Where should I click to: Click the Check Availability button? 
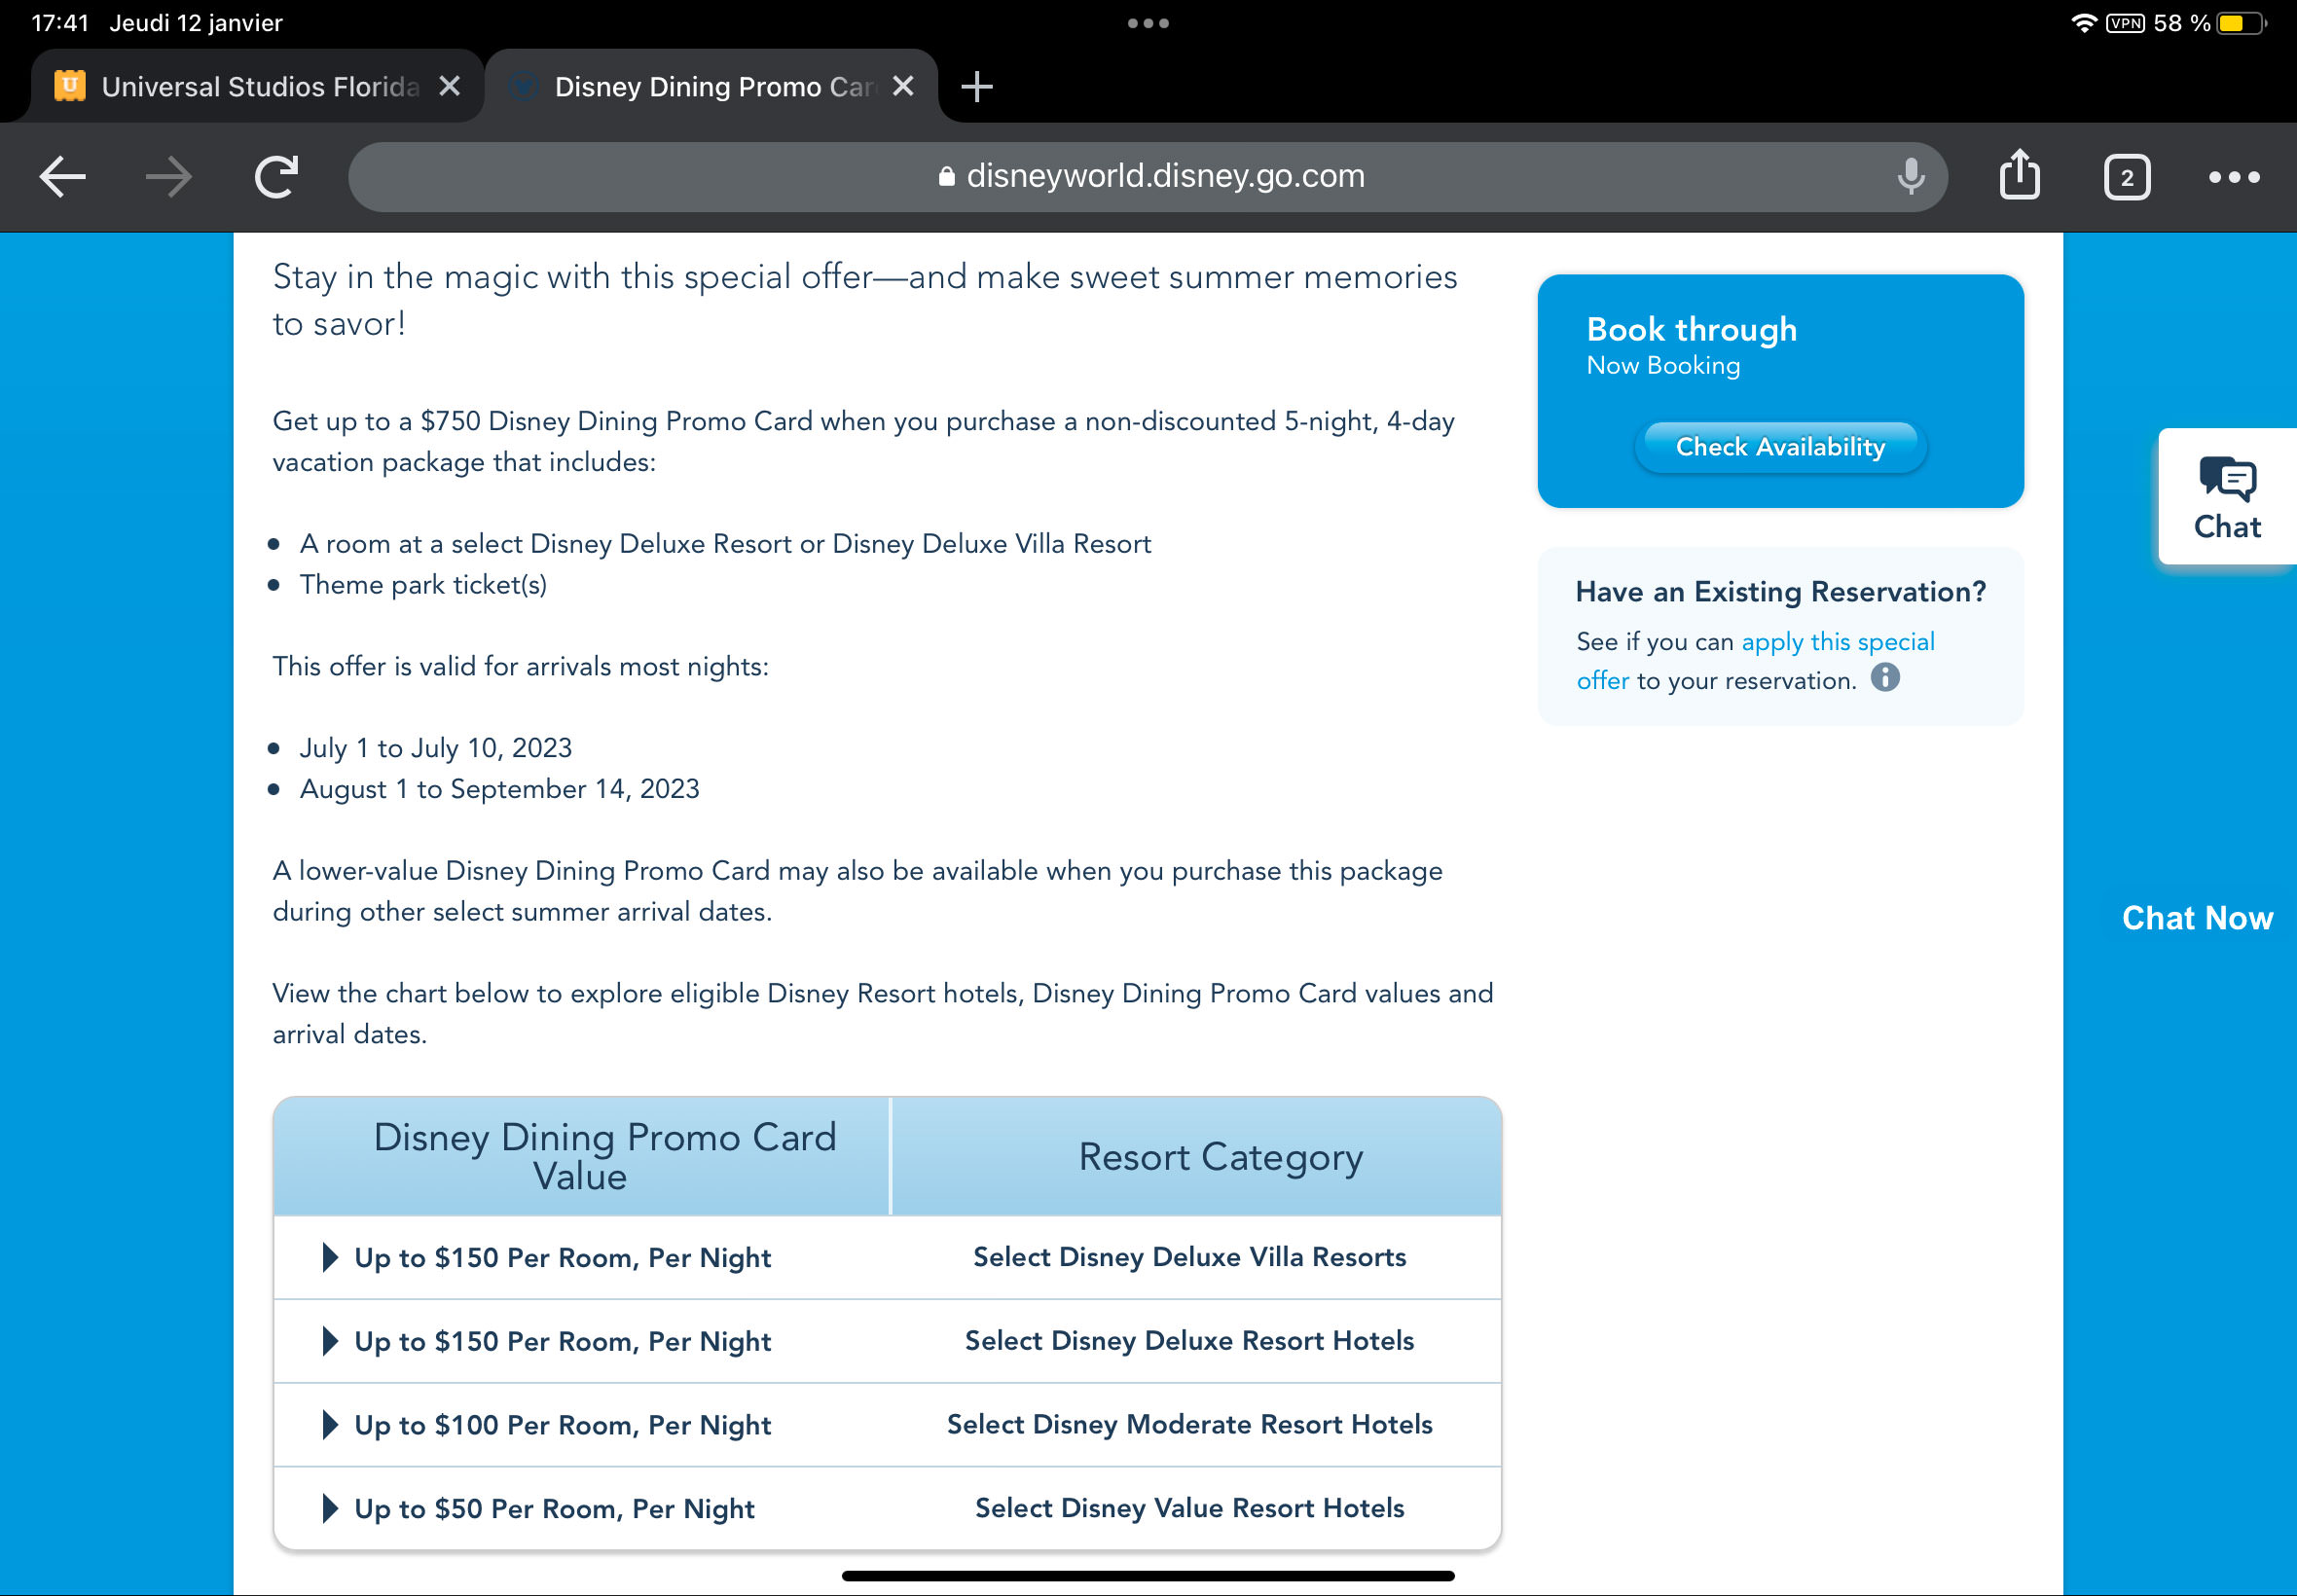pos(1780,447)
